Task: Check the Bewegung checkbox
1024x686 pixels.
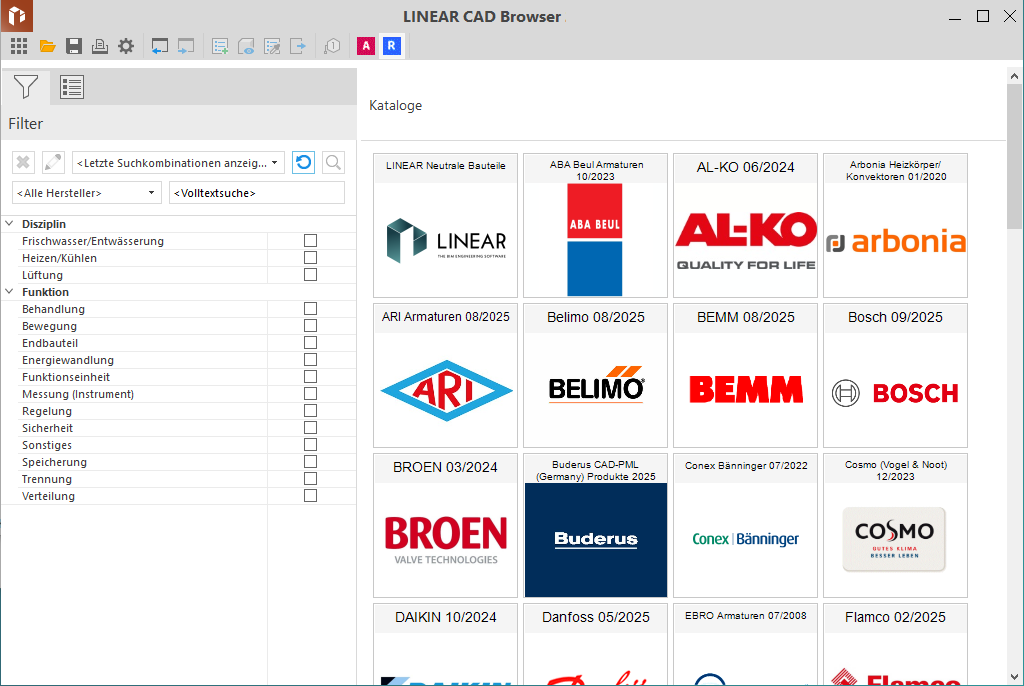Action: click(310, 325)
